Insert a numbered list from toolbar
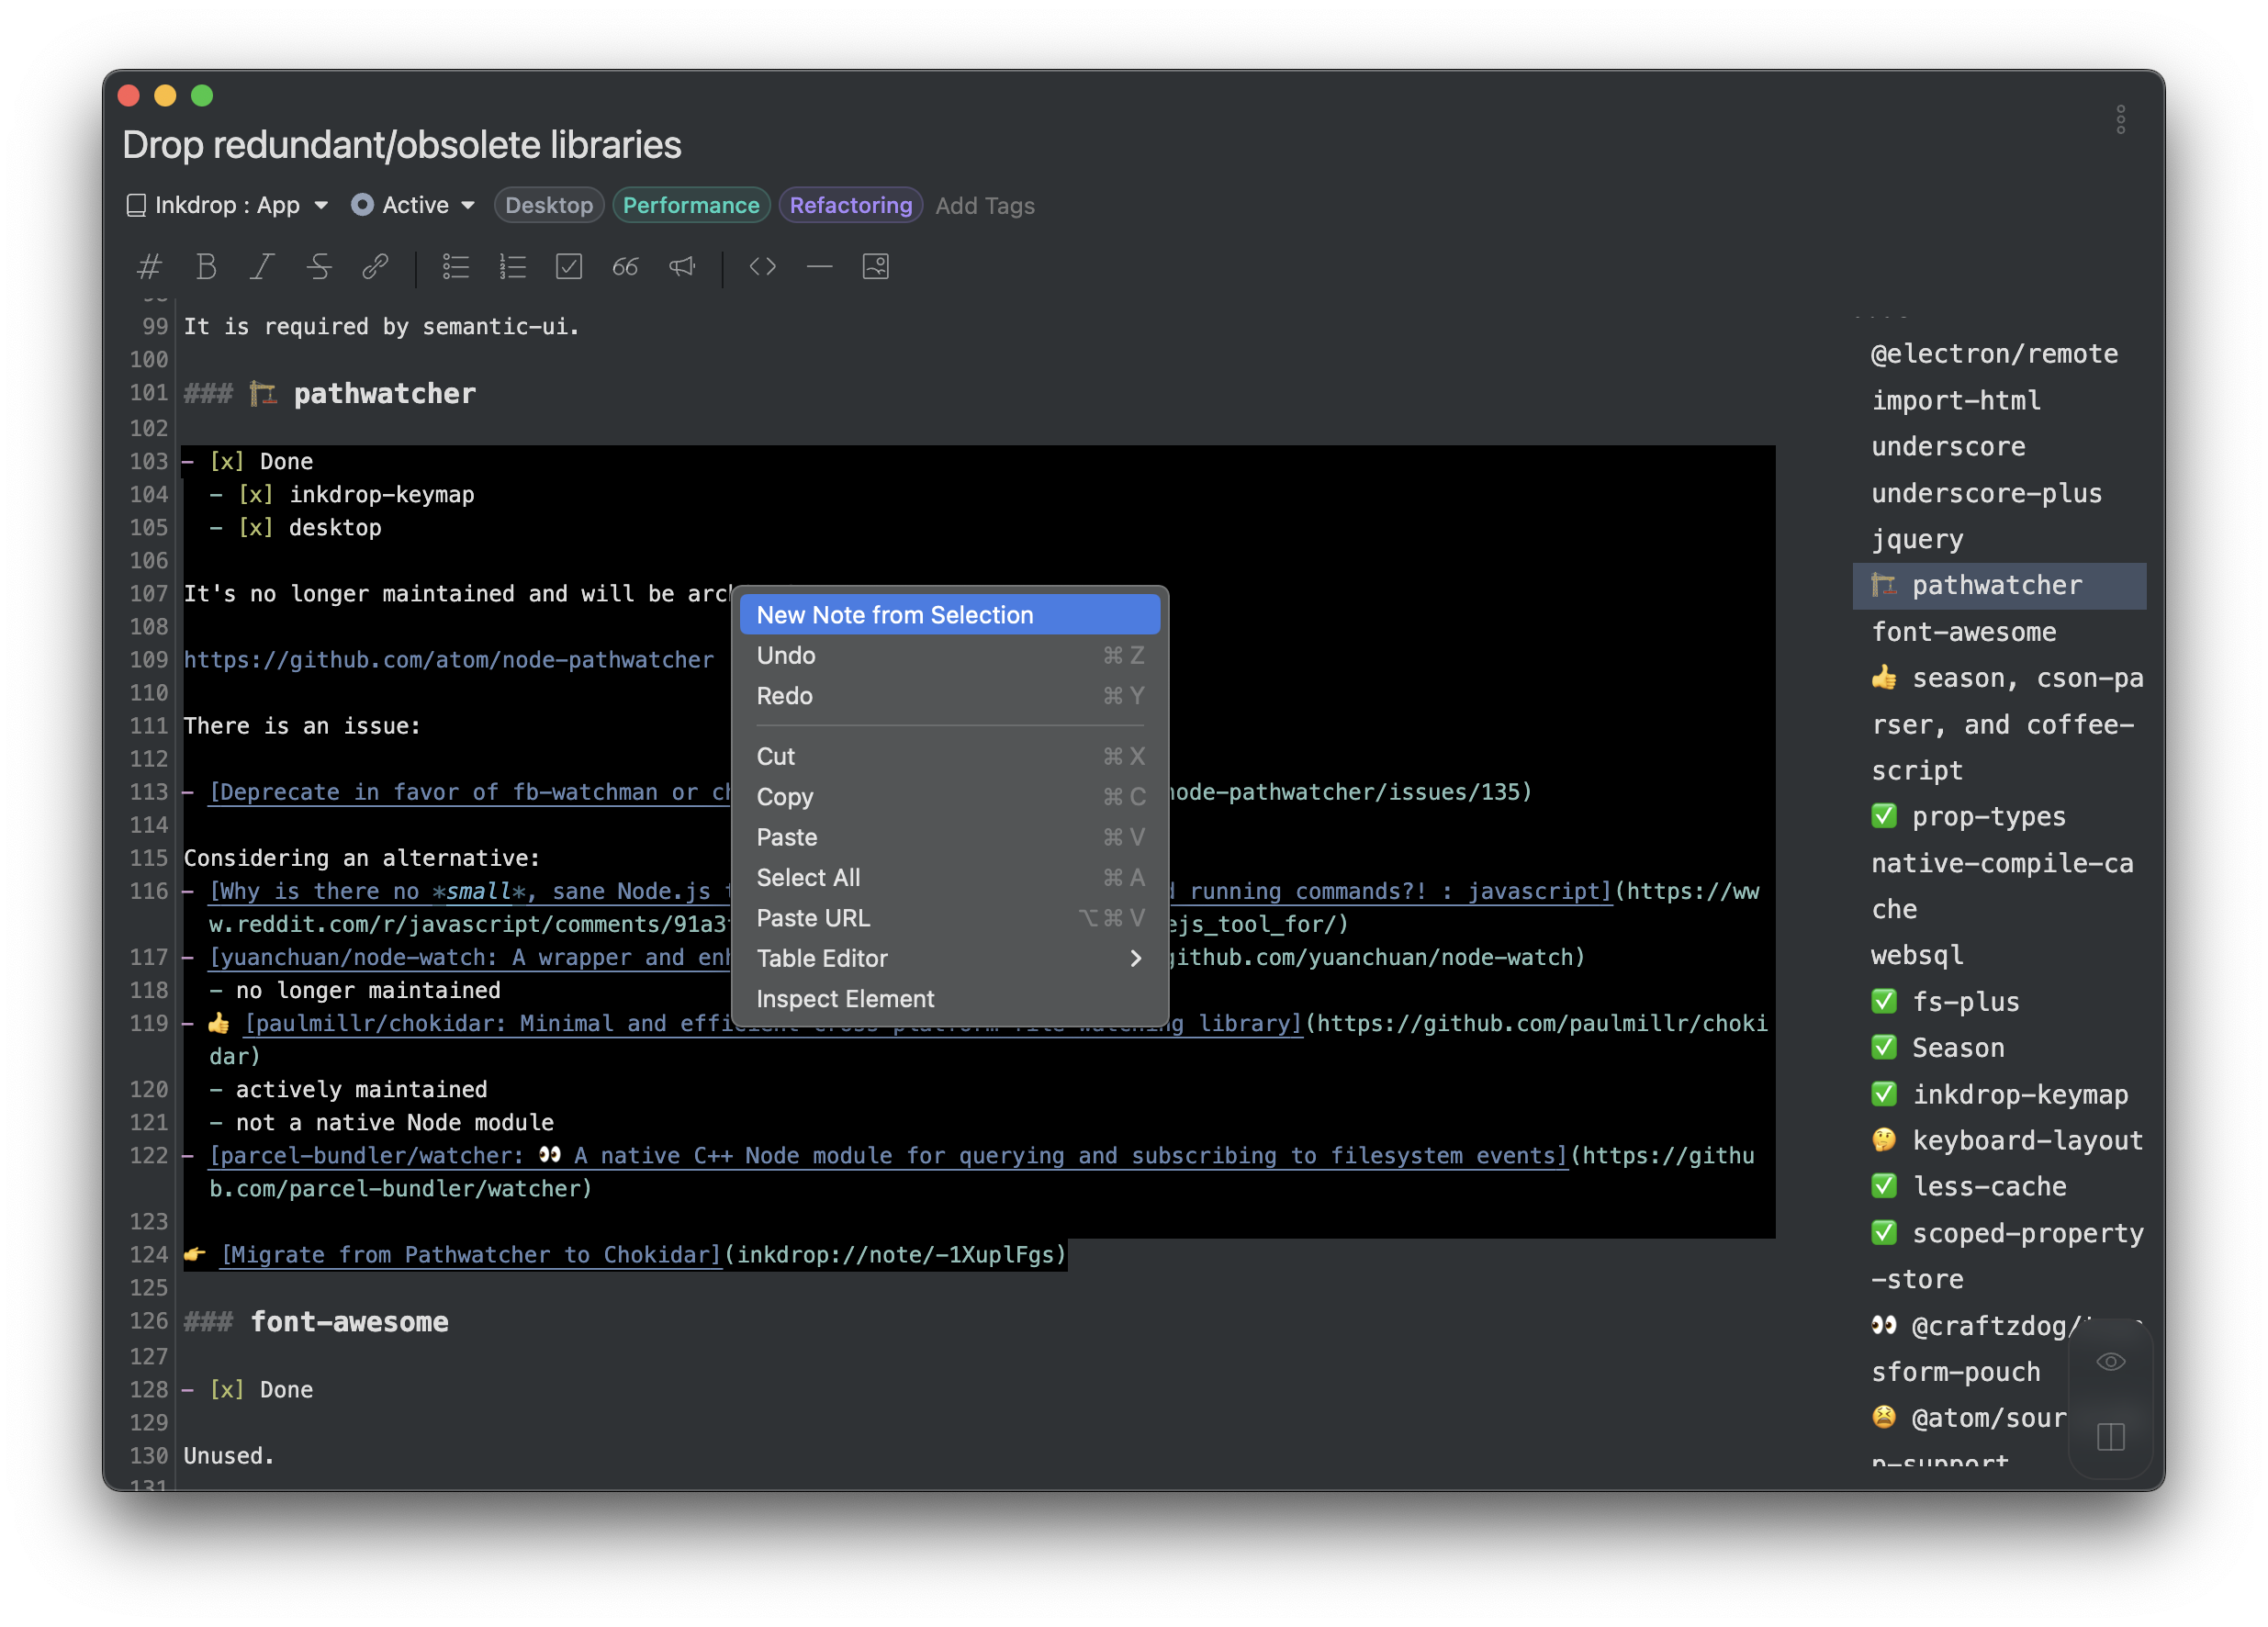 pos(512,267)
